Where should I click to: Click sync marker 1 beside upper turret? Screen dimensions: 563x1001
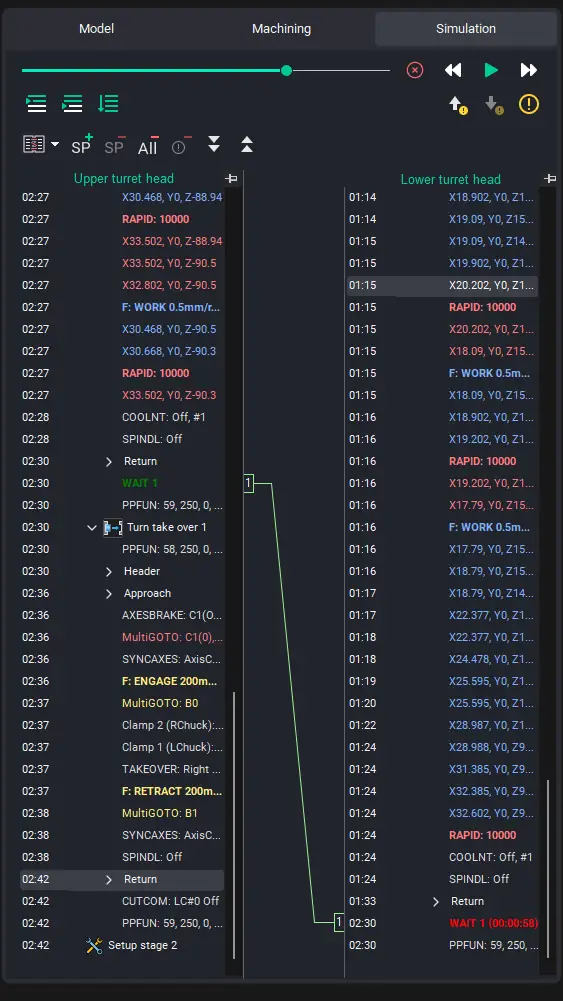point(248,483)
